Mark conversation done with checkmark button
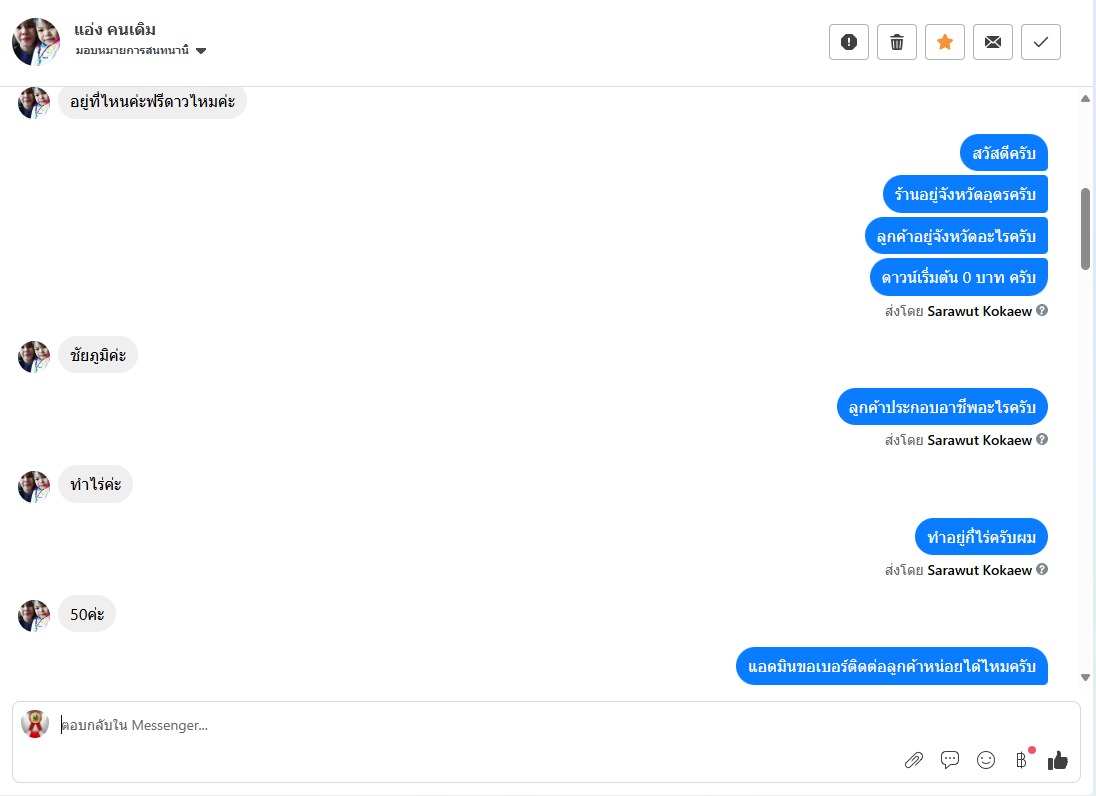The image size is (1096, 796). point(1041,42)
